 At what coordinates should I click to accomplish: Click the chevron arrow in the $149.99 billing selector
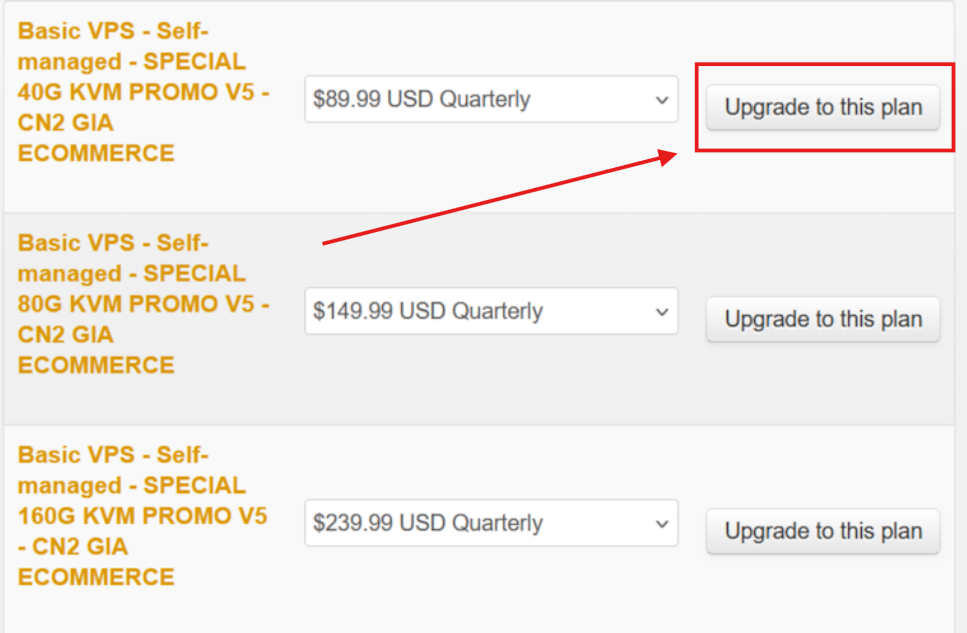pos(662,312)
